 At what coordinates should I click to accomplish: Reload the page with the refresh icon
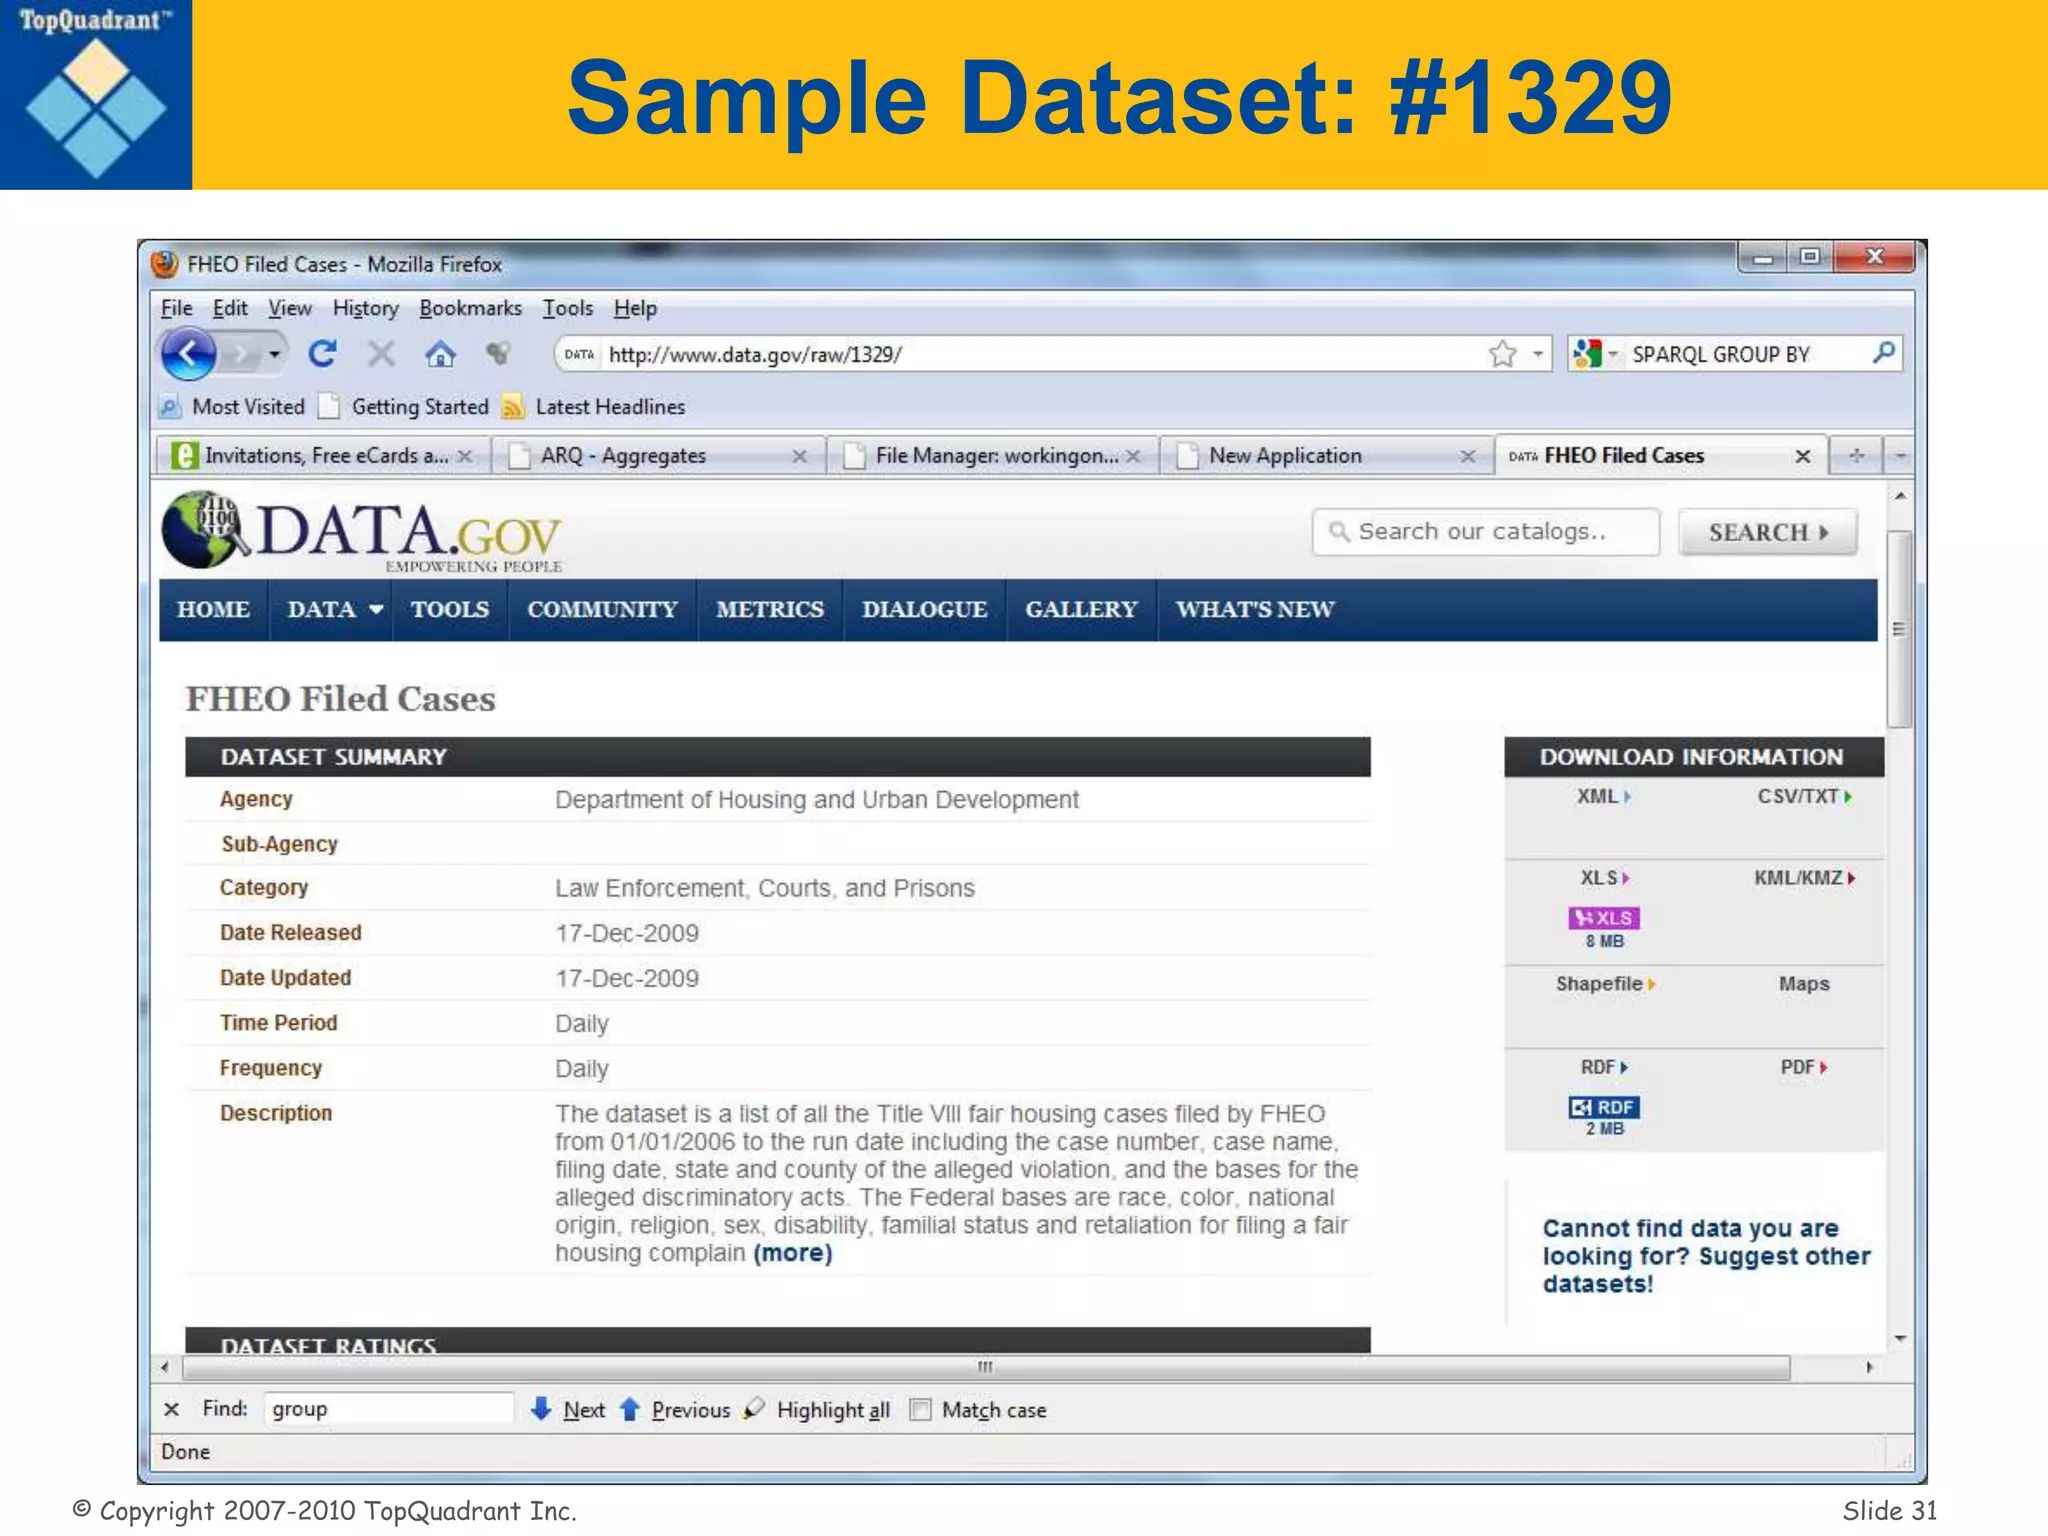322,353
